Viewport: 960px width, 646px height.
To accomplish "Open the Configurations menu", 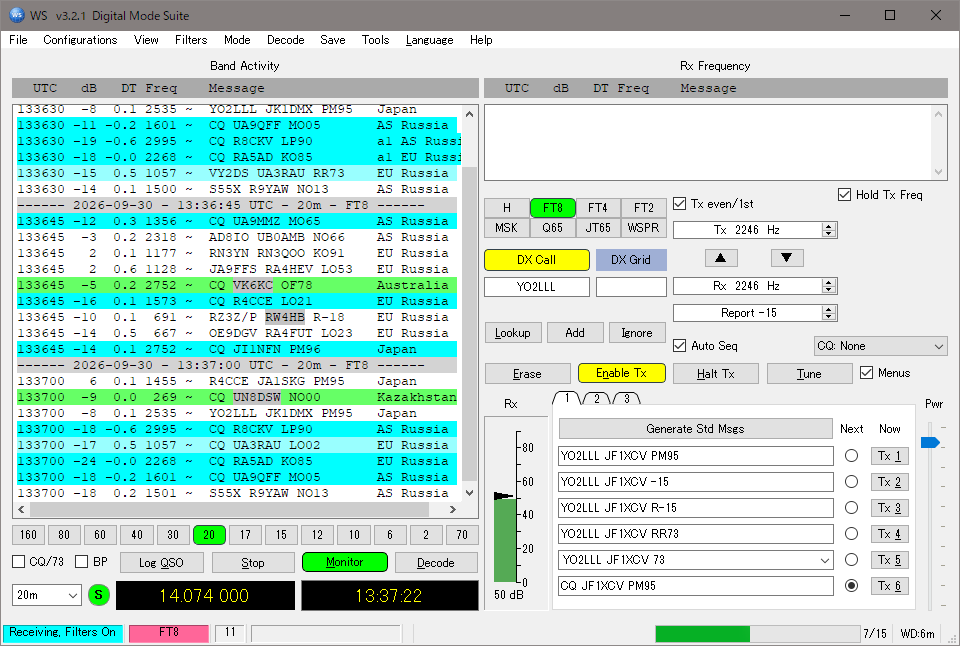I will coord(80,40).
